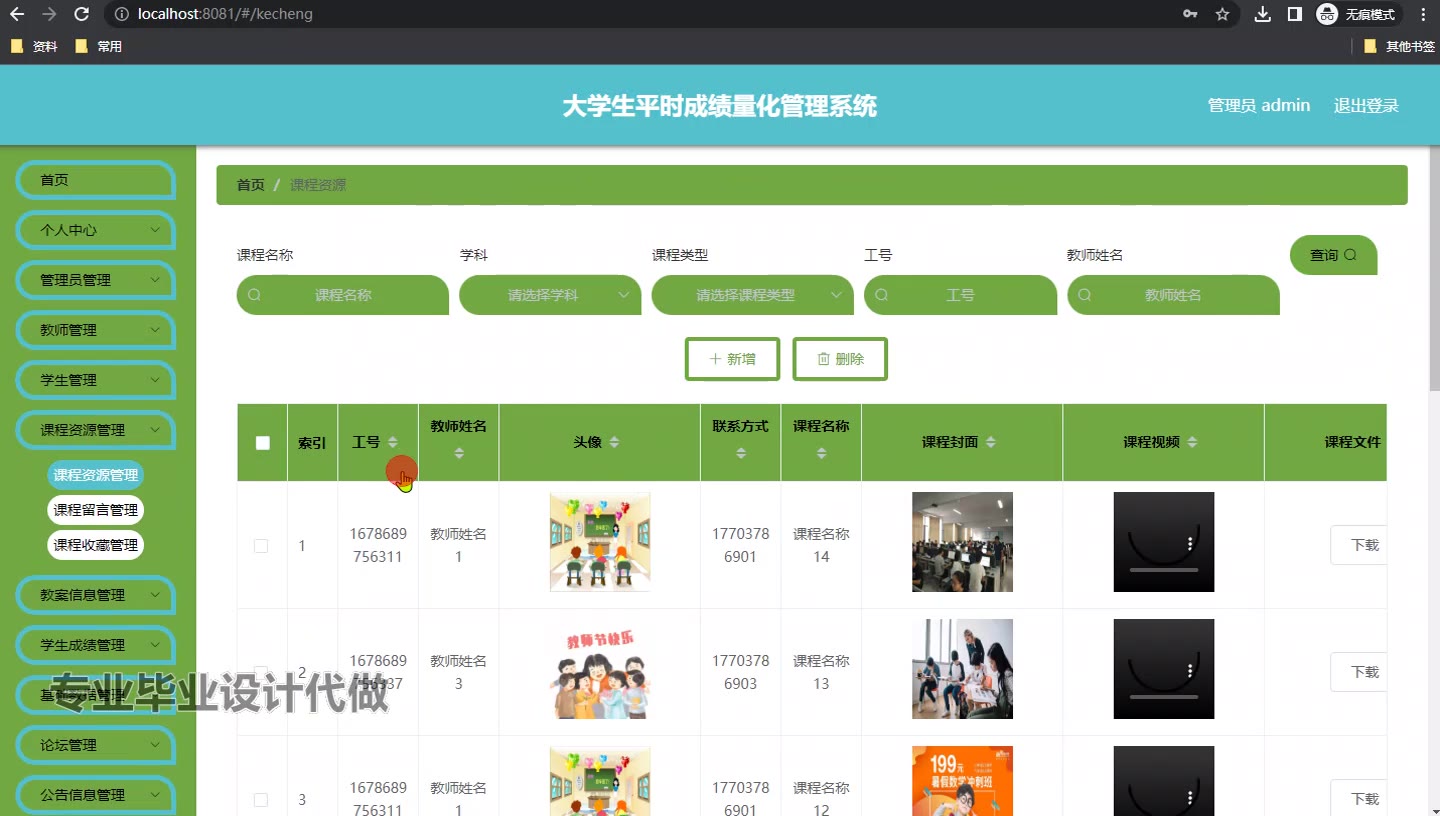Focus the 教师姓名 search field

click(x=1173, y=295)
